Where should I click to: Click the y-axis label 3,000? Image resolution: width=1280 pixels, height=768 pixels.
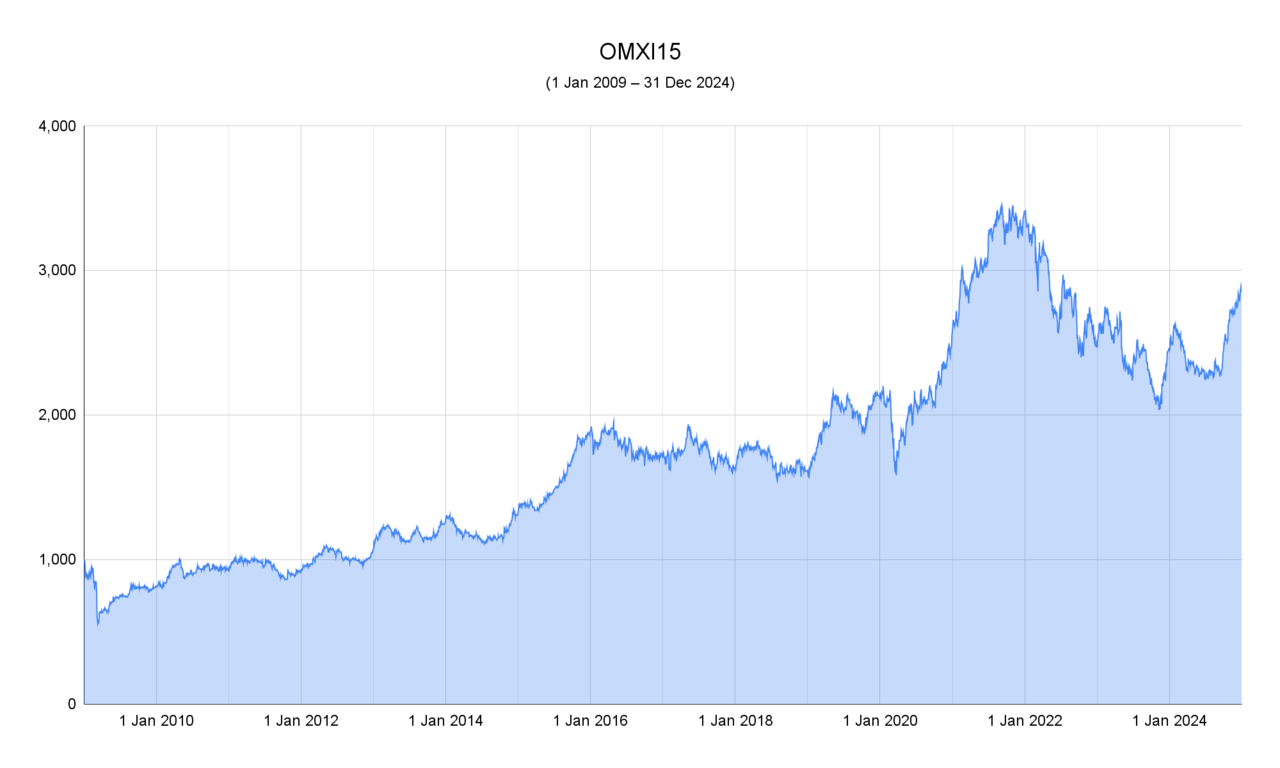click(56, 270)
